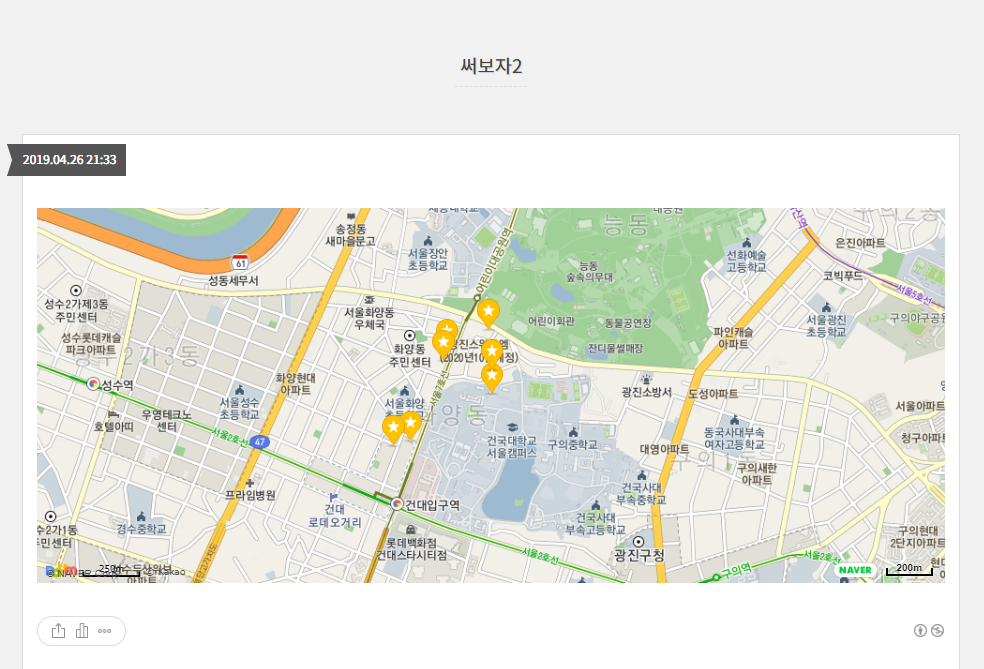This screenshot has width=984, height=669.
Task: Click the 롯데백화점 store icon
Action: (x=410, y=530)
